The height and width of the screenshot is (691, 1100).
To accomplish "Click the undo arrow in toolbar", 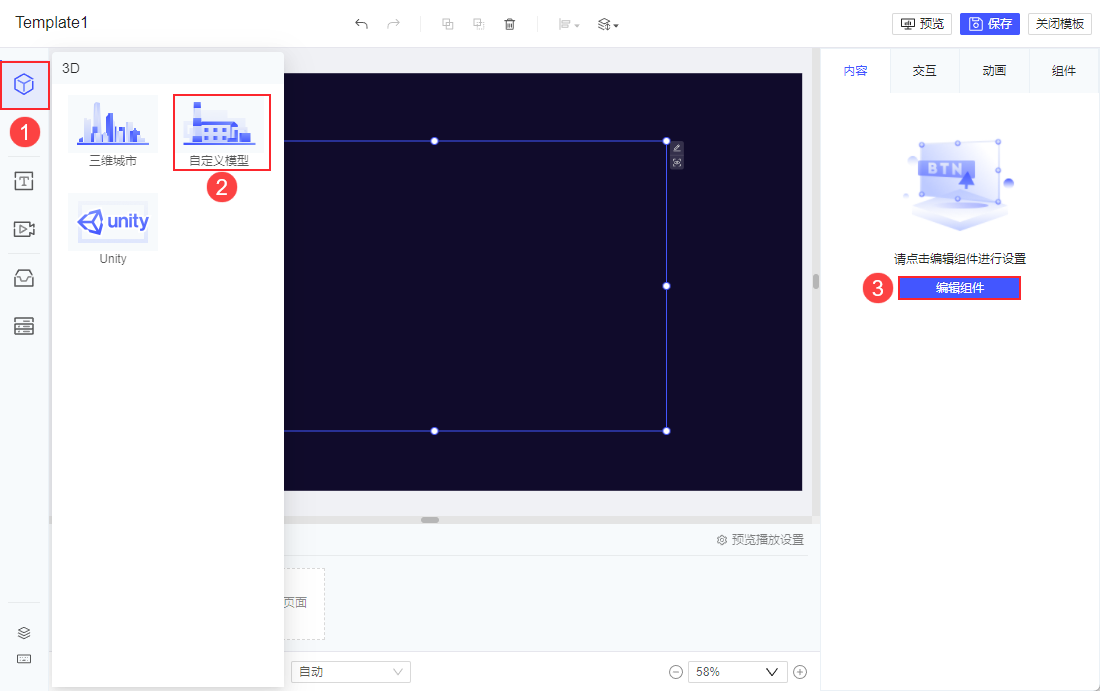I will tap(361, 24).
